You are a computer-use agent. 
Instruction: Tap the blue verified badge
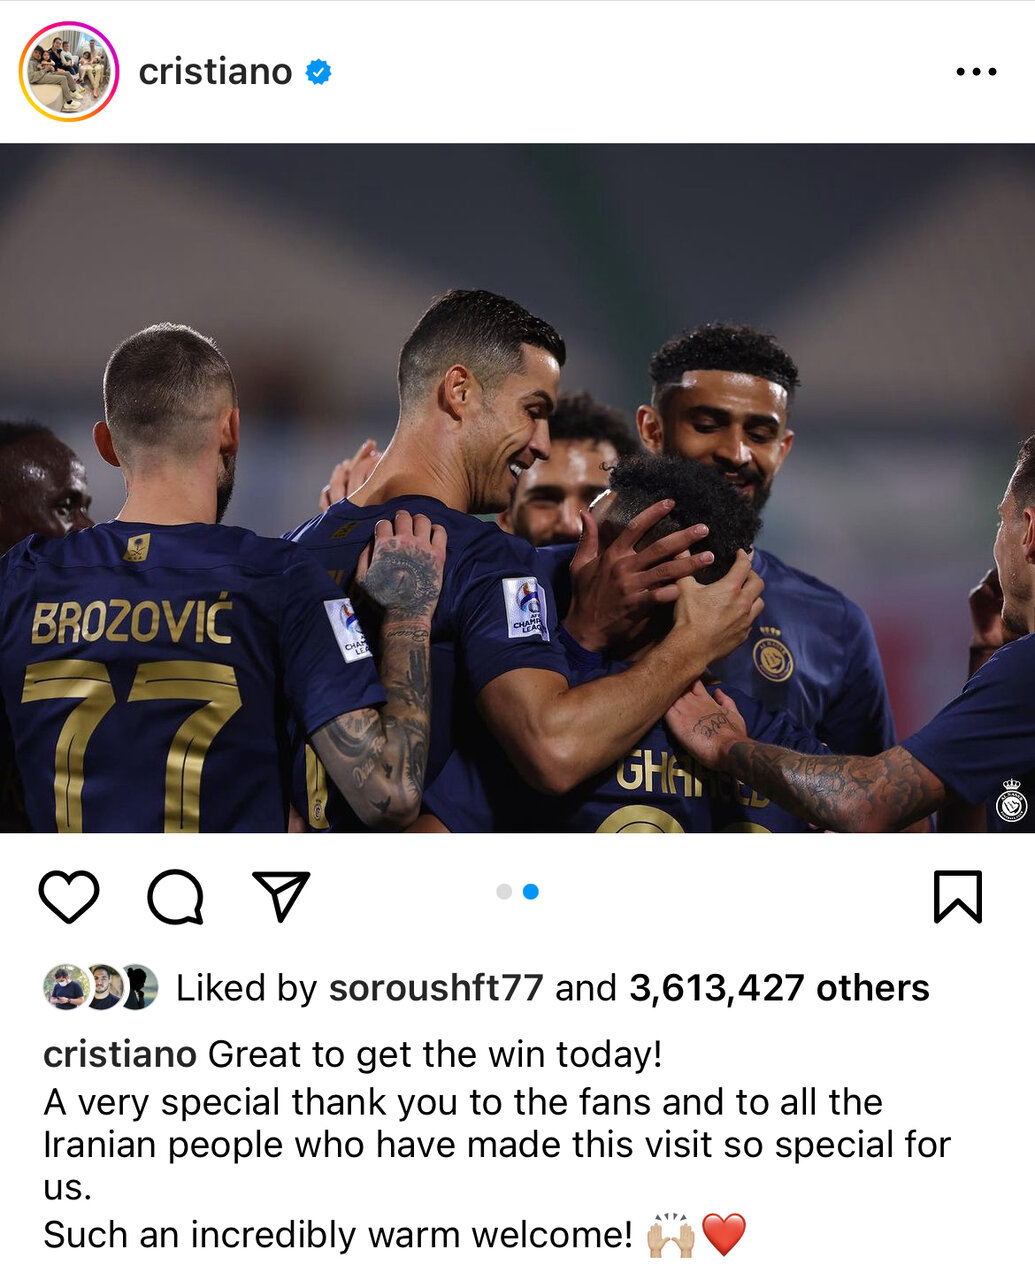[x=318, y=72]
